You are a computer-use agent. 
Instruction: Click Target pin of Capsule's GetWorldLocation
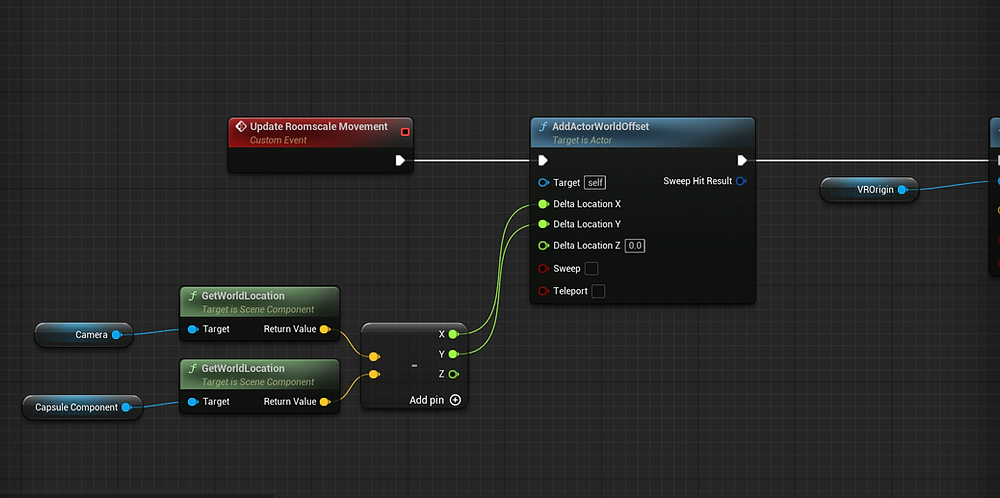pos(193,402)
